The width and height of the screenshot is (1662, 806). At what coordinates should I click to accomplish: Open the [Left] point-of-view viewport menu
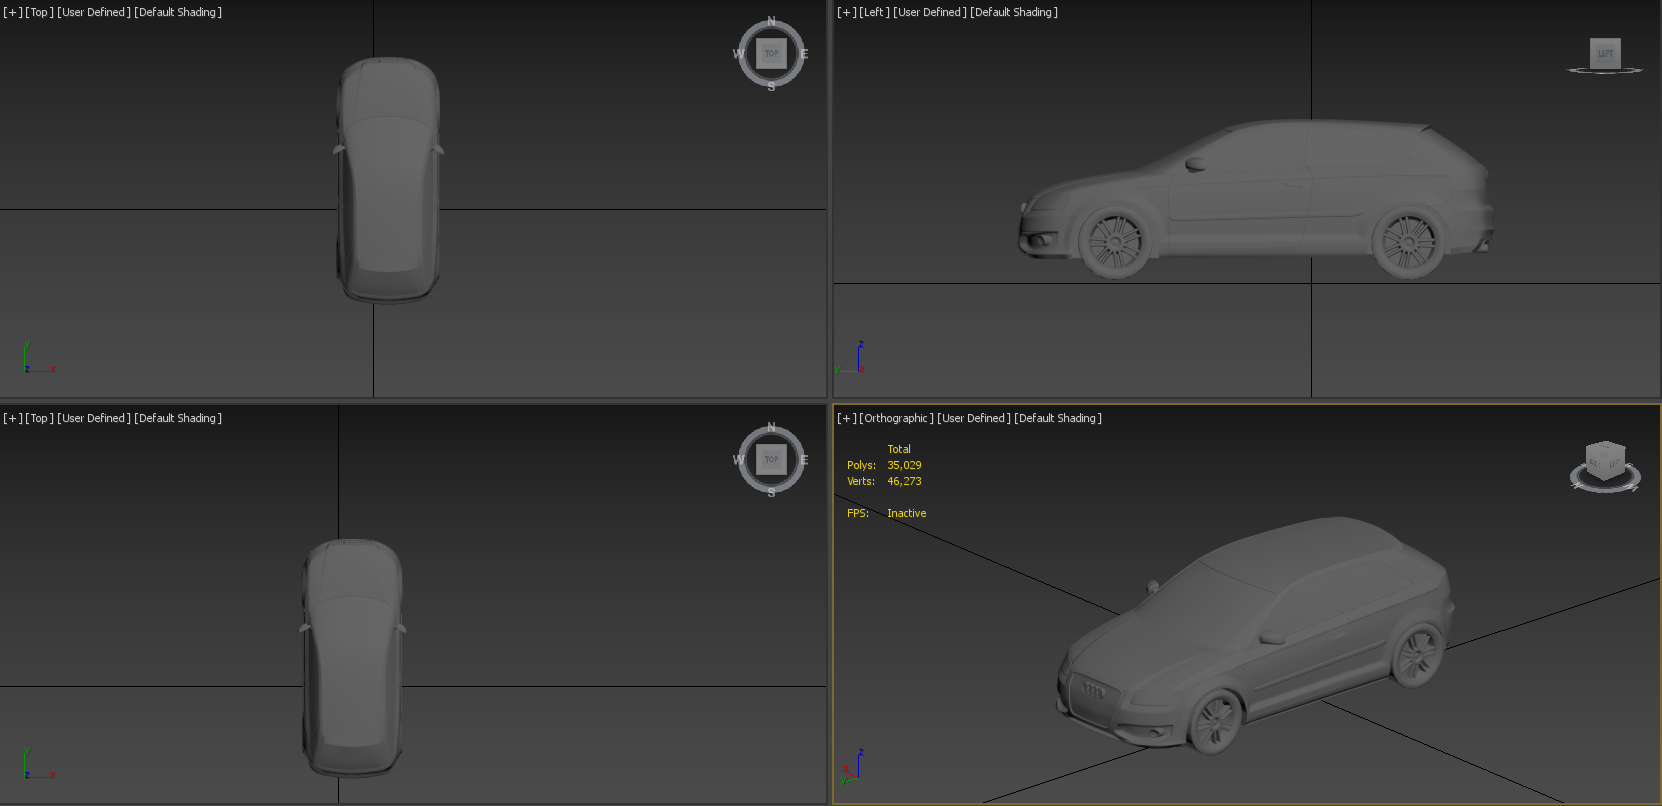874,13
